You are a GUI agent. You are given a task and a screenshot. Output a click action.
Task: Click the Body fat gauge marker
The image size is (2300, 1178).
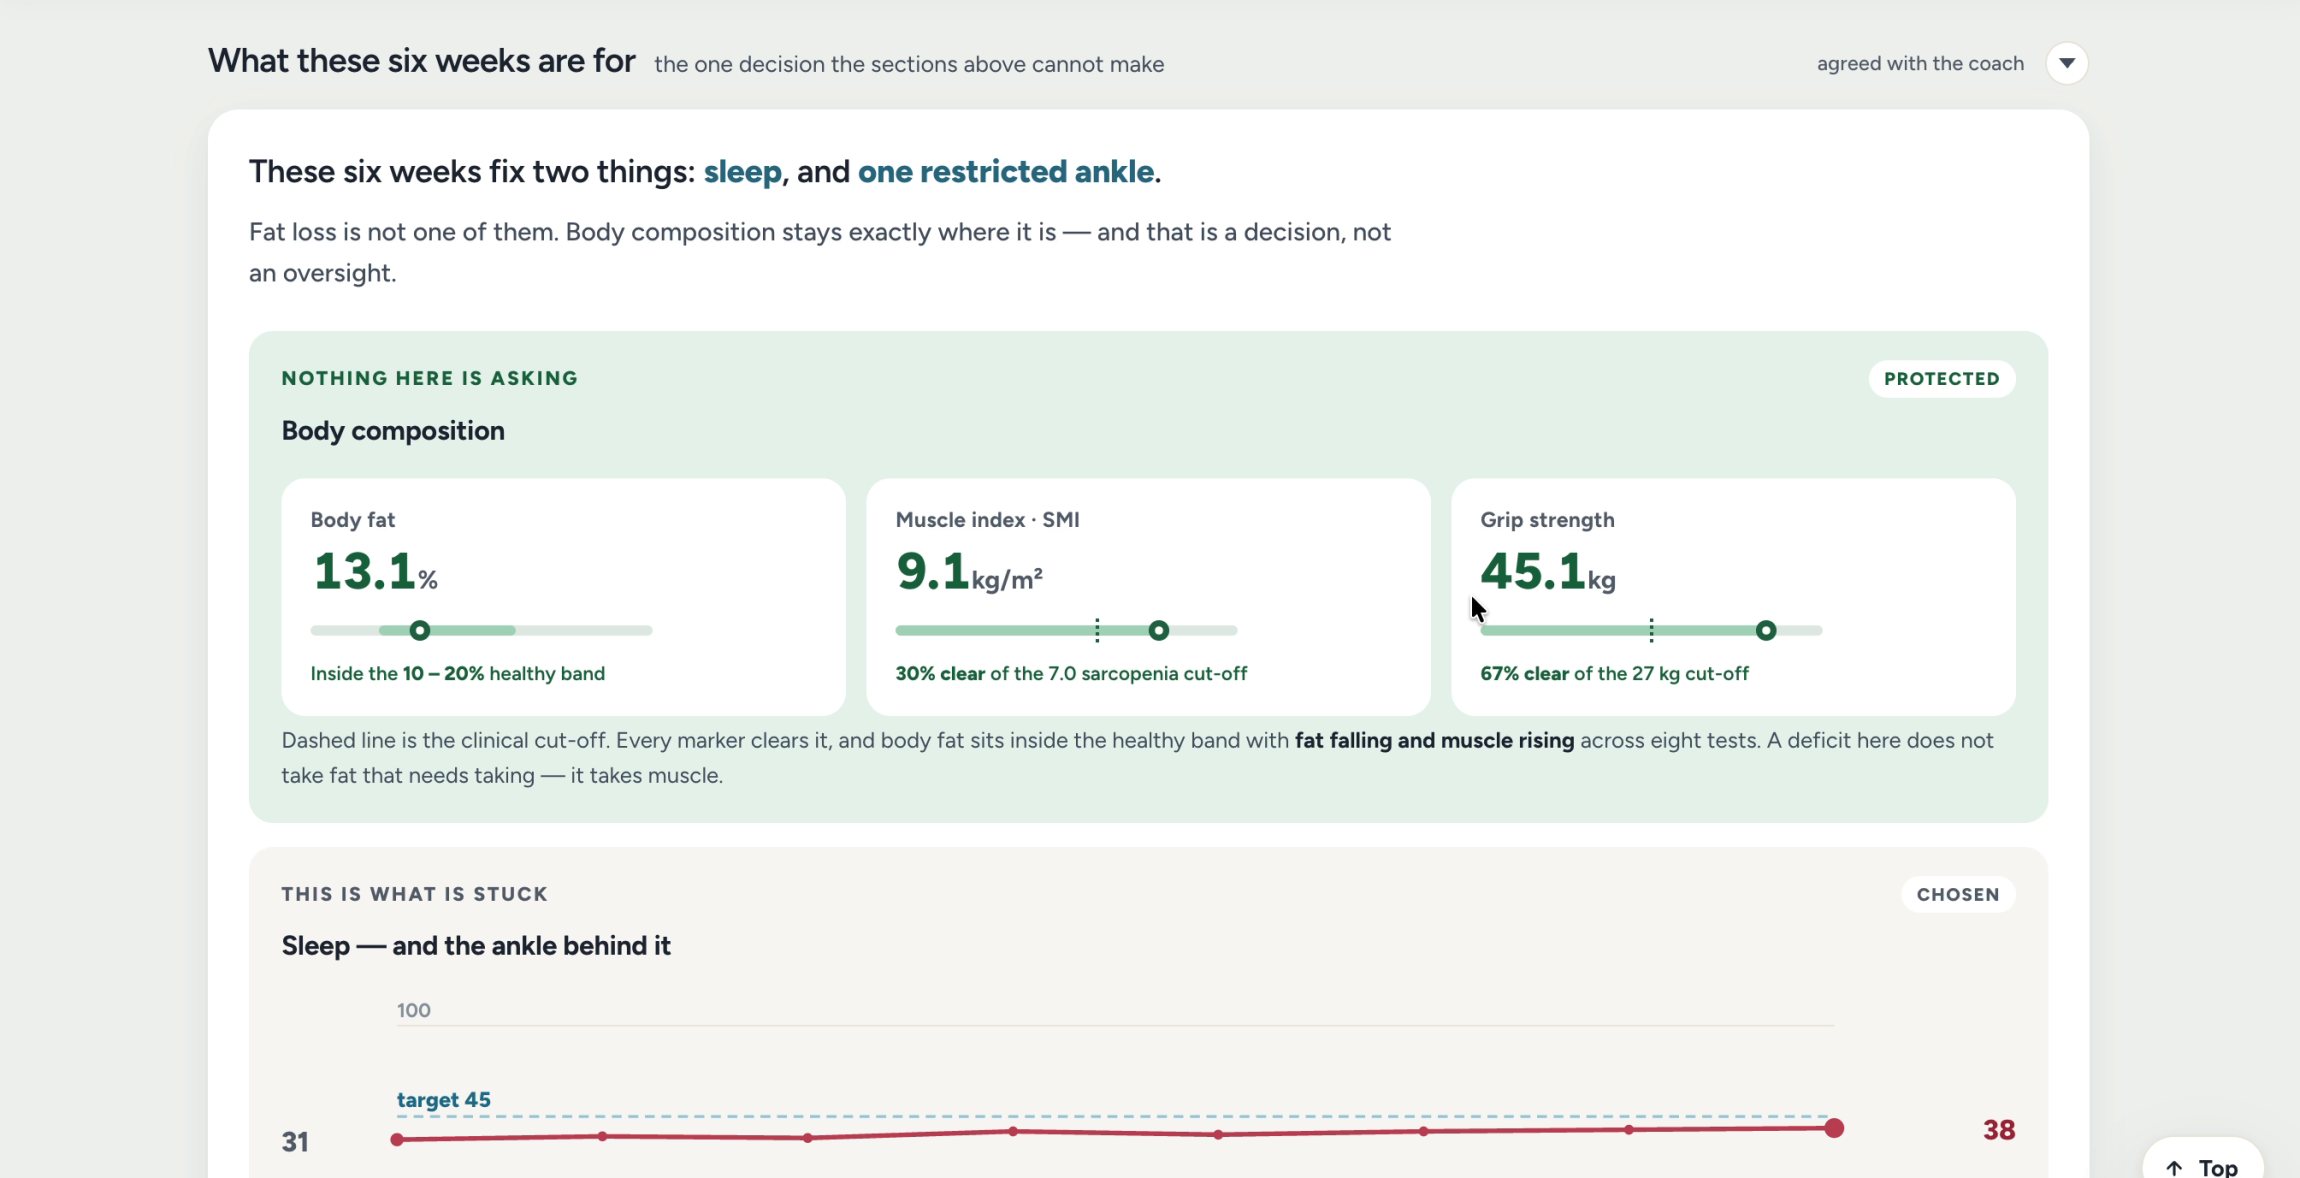[420, 631]
